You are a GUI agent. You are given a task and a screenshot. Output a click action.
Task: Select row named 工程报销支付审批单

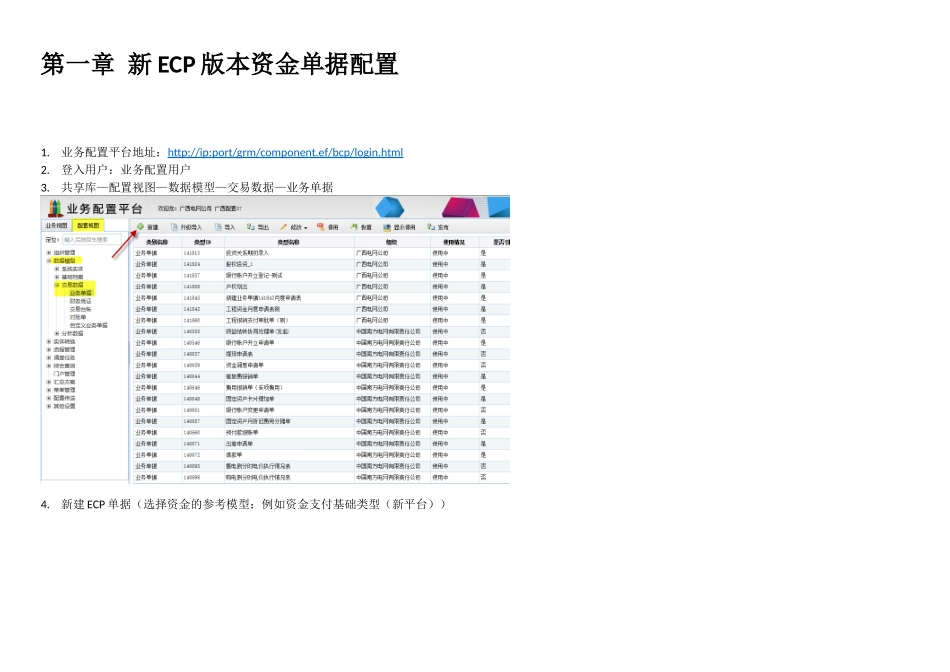321,321
